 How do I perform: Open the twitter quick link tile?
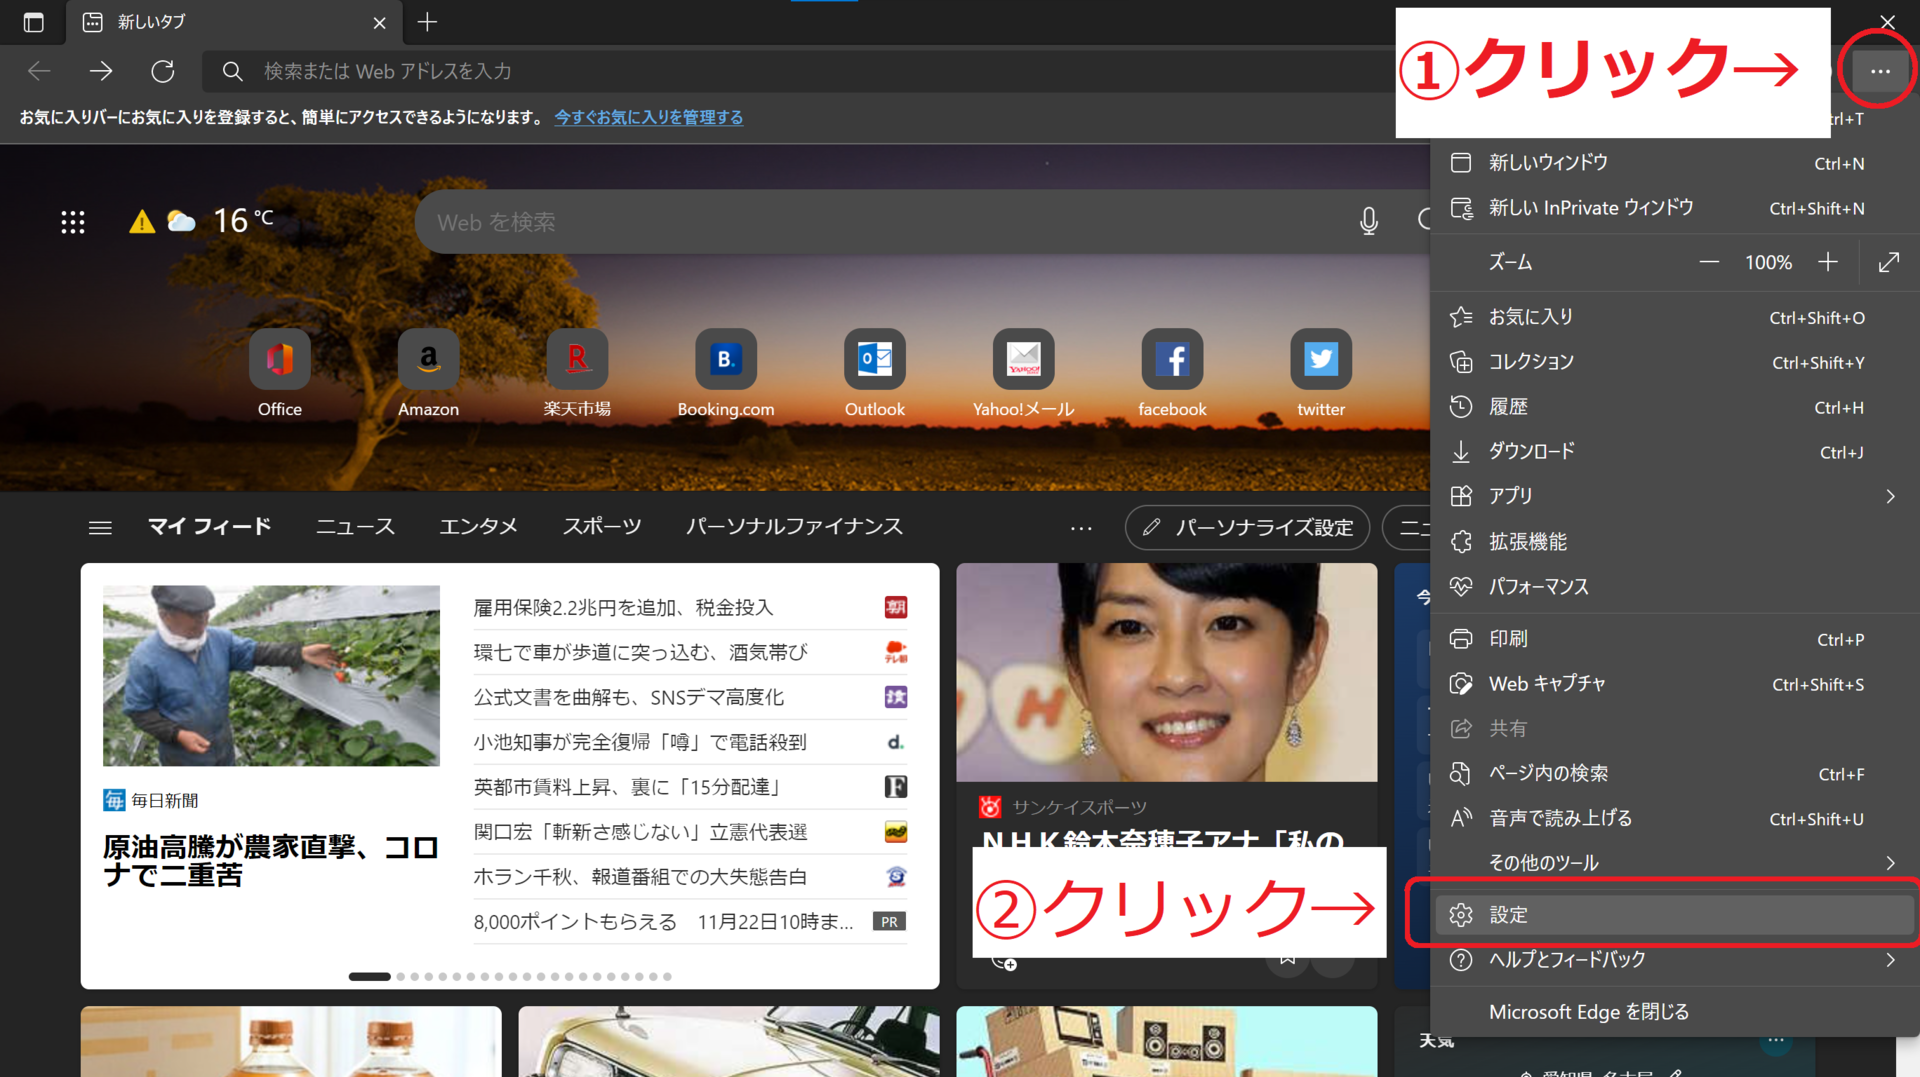click(x=1320, y=360)
